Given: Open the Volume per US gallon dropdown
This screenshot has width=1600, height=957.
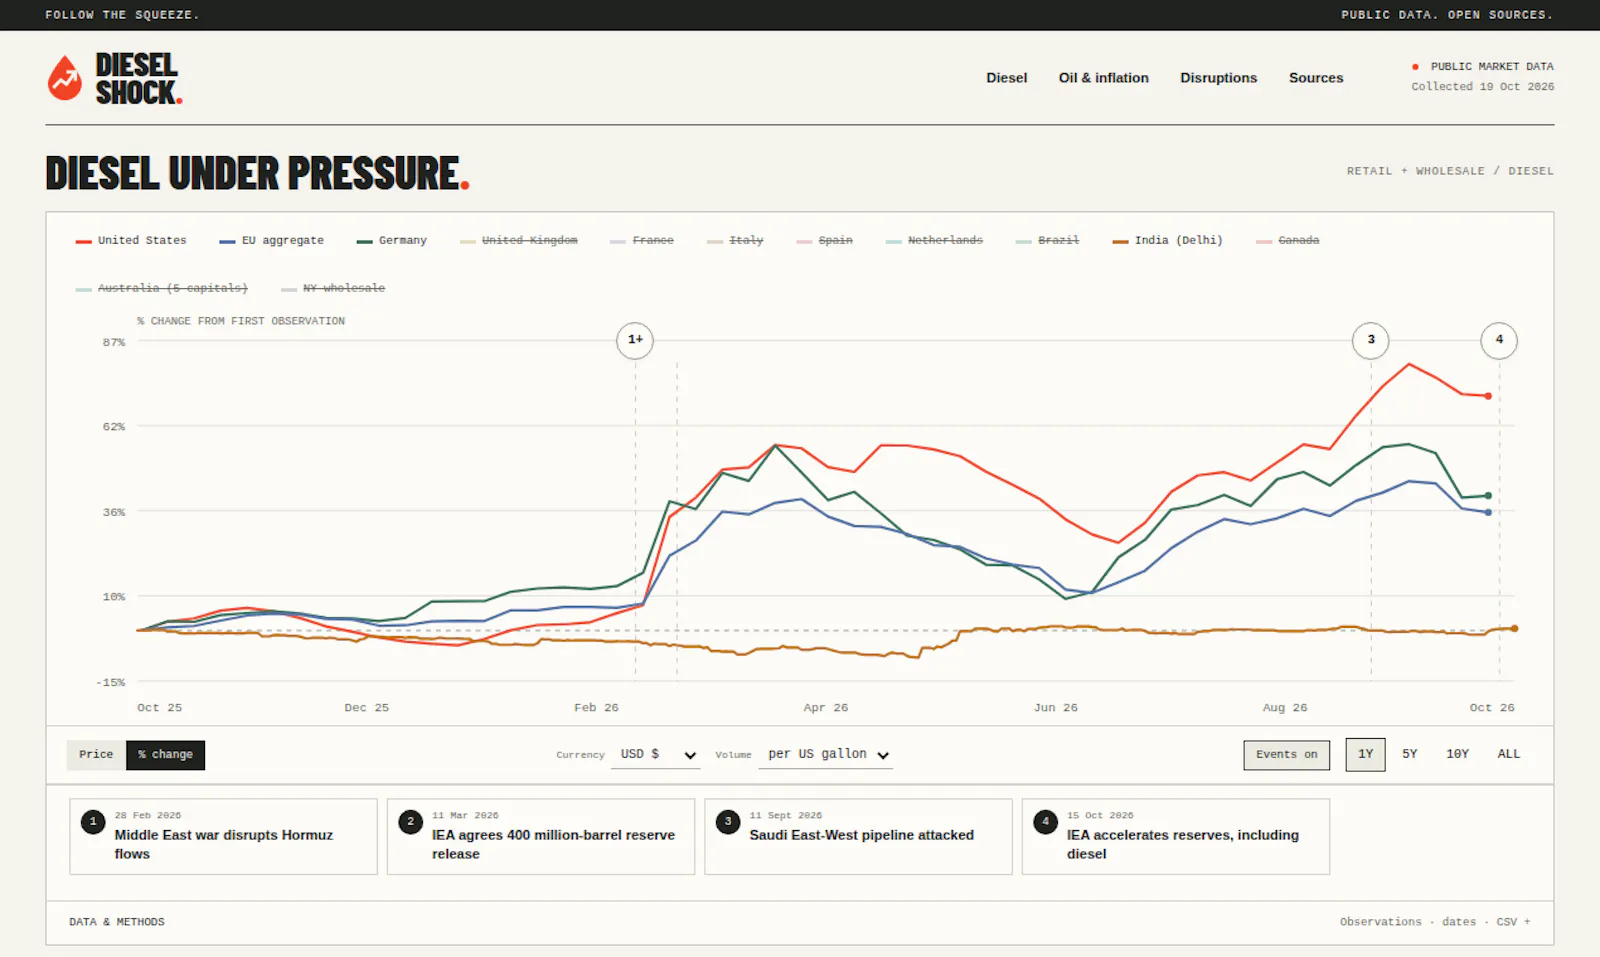Looking at the screenshot, I should [x=826, y=755].
